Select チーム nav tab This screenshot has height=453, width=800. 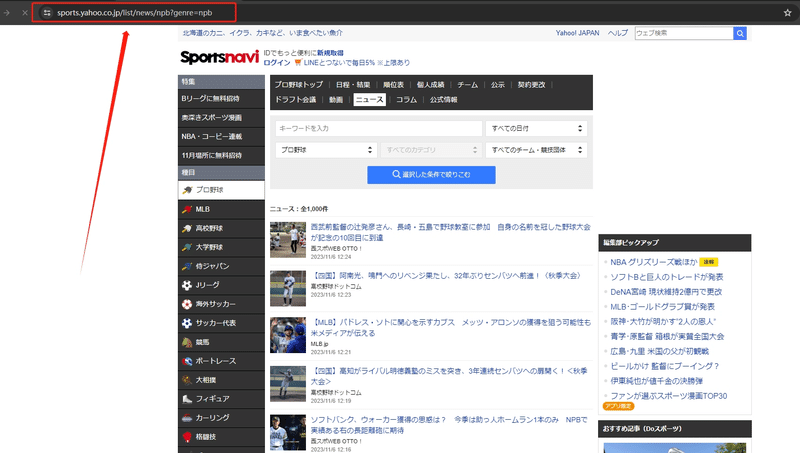click(x=467, y=85)
